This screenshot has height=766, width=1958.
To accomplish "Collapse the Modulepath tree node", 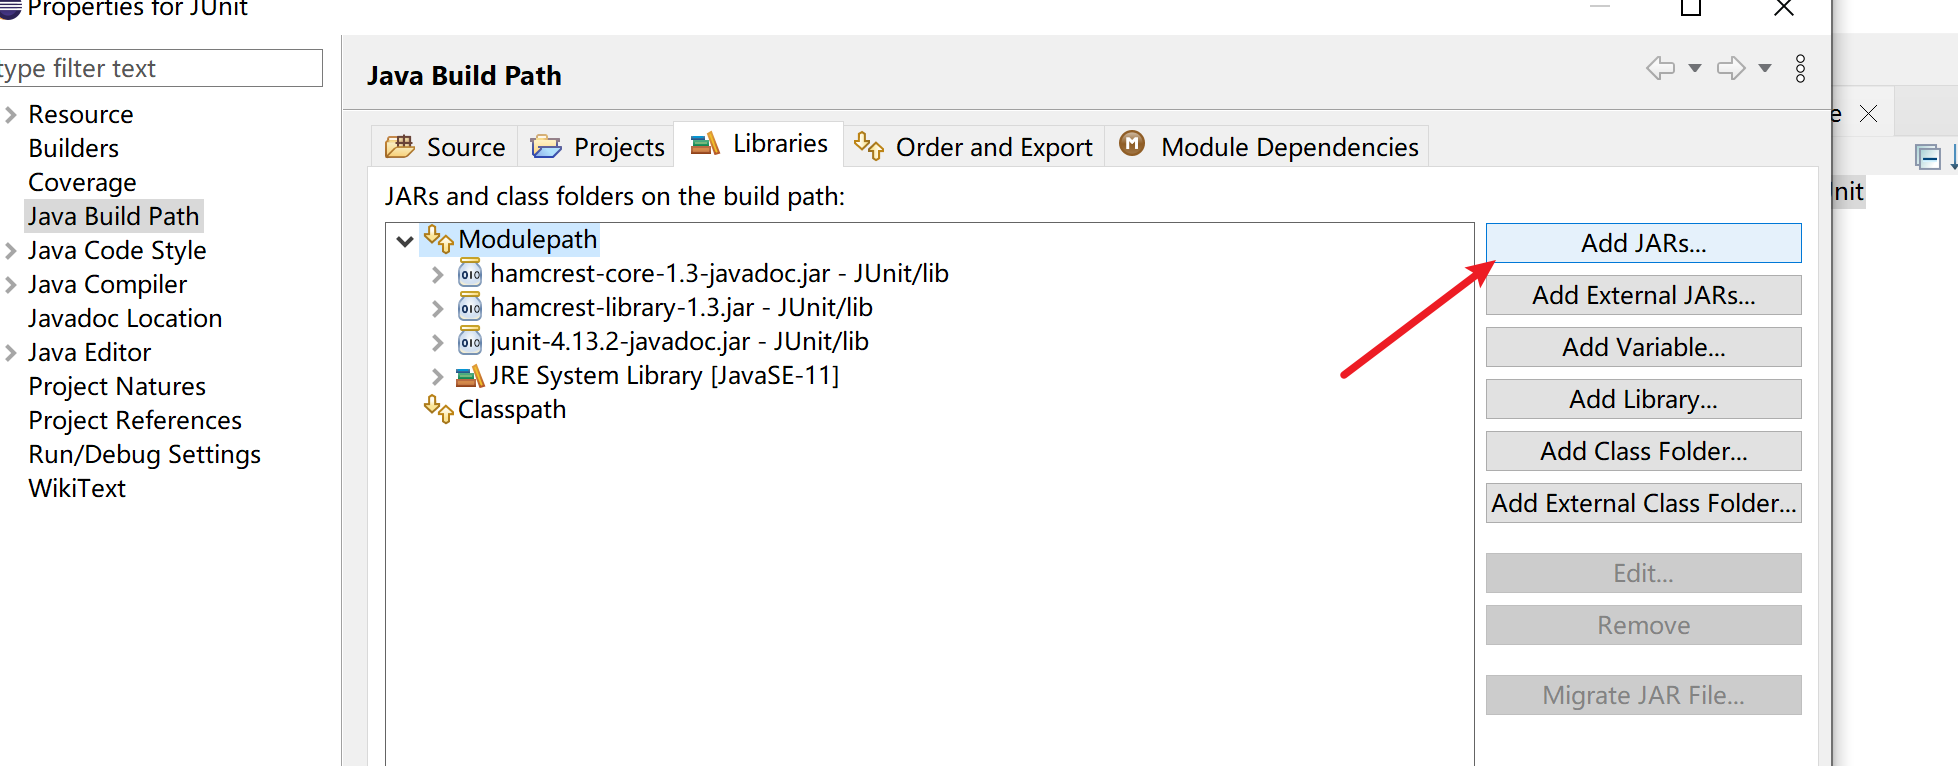I will (405, 240).
